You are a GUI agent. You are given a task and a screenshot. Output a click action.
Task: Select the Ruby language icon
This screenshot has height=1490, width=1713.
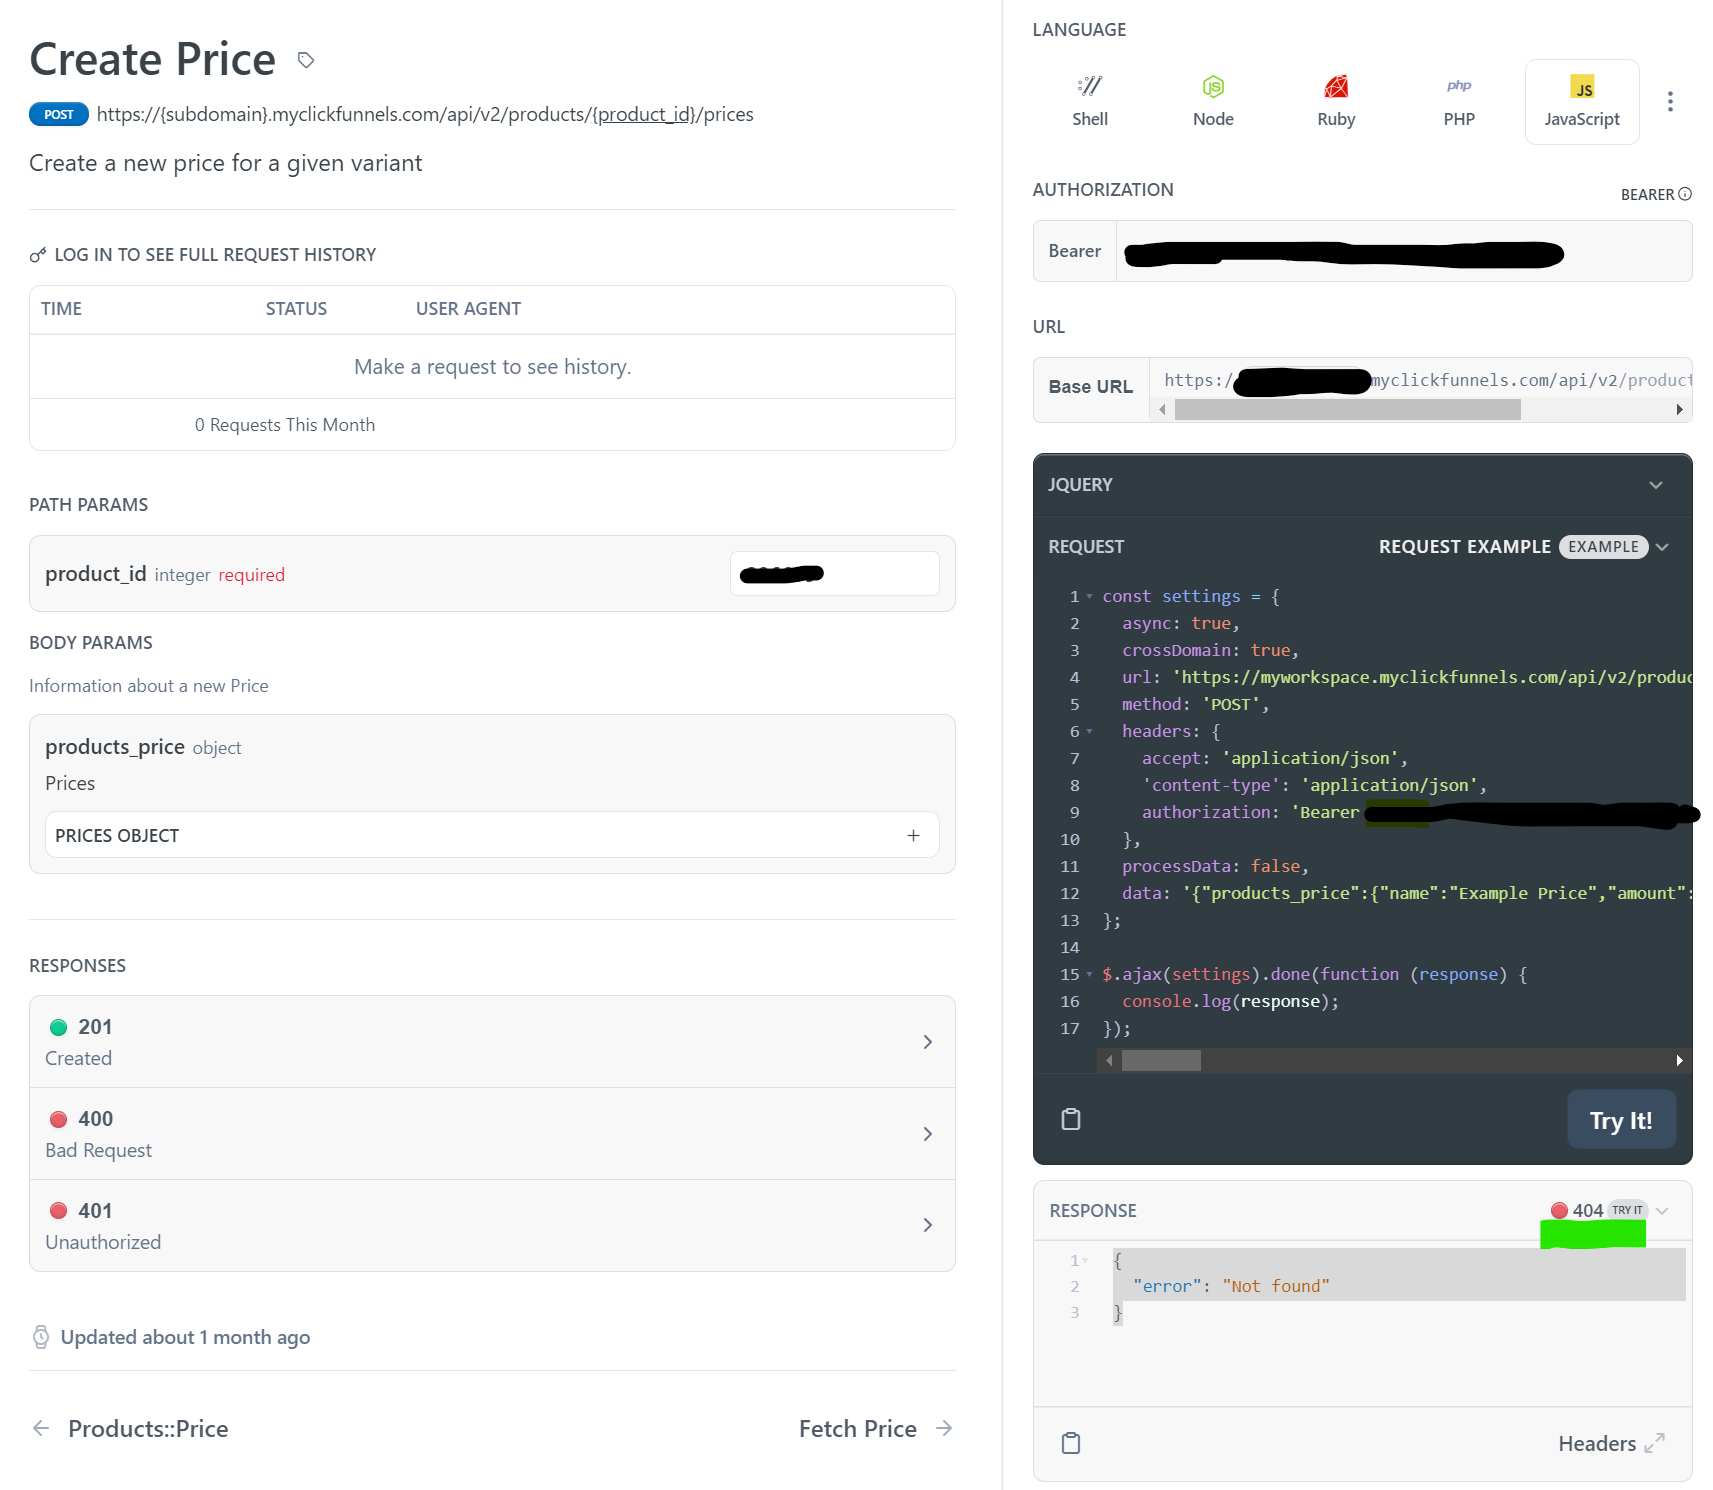(x=1336, y=87)
